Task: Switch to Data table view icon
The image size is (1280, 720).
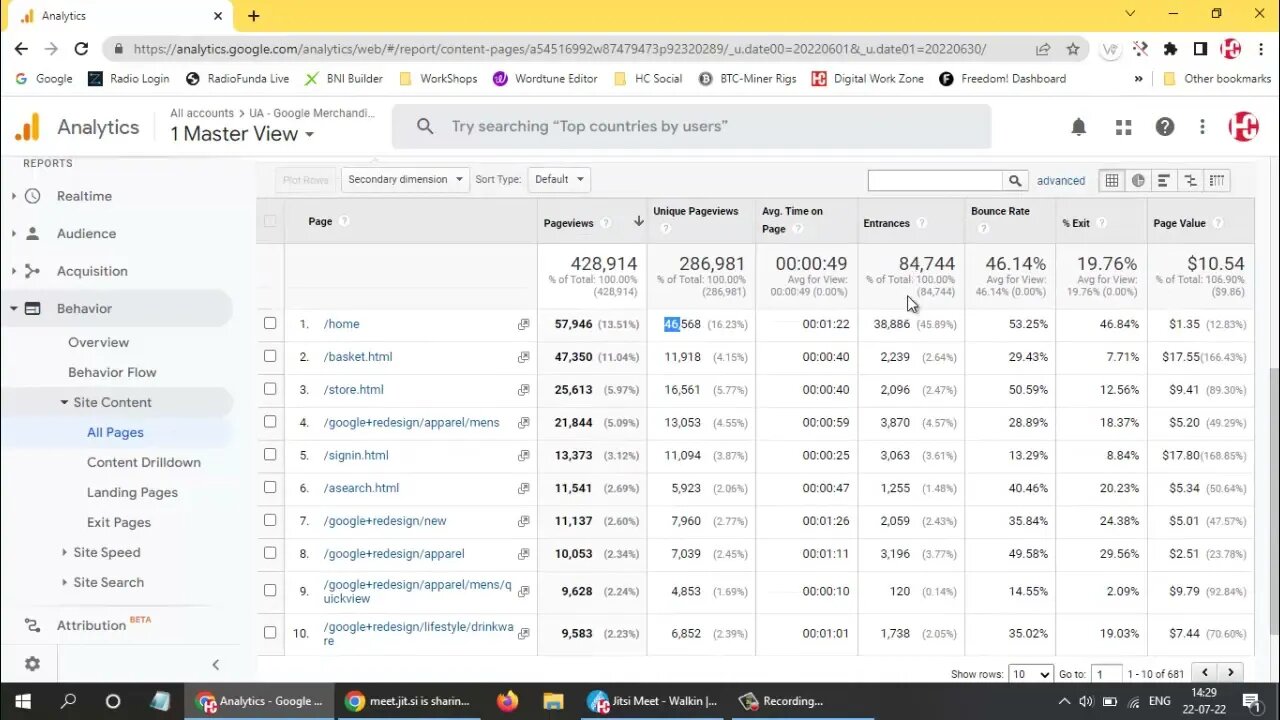Action: tap(1112, 181)
